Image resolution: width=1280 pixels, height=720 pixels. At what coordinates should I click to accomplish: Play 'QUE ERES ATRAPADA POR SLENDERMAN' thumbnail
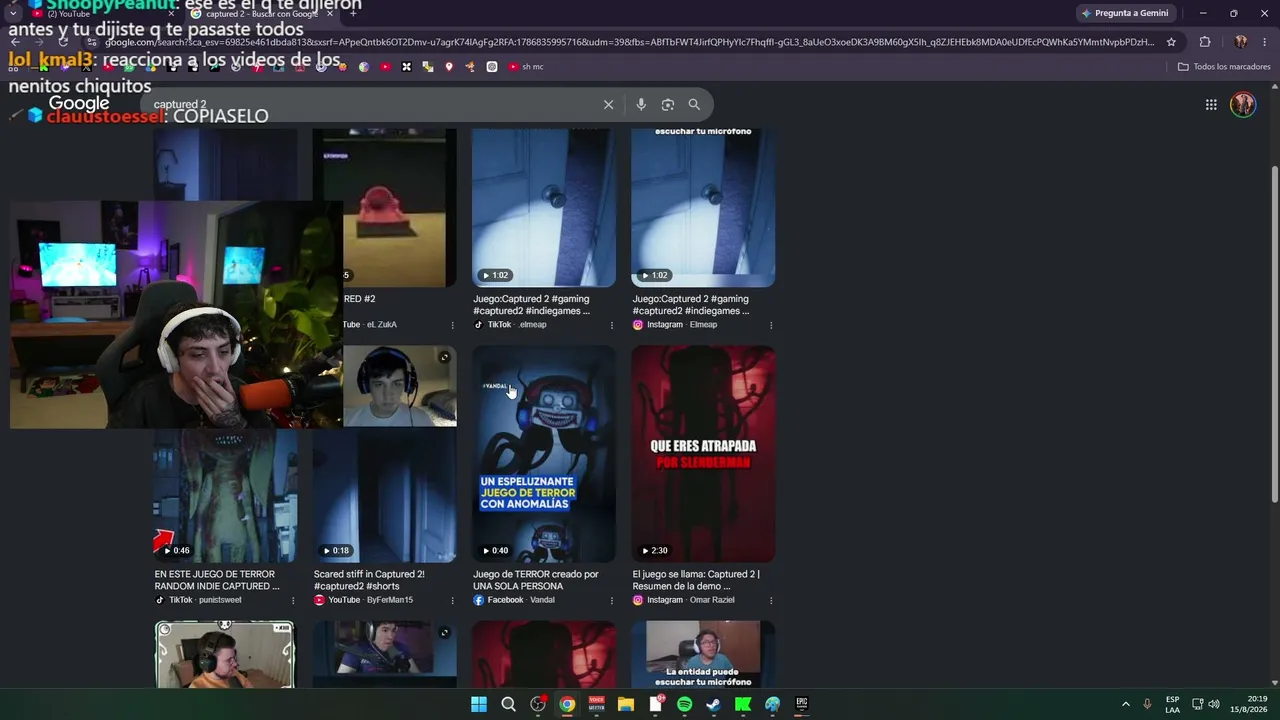click(x=703, y=454)
